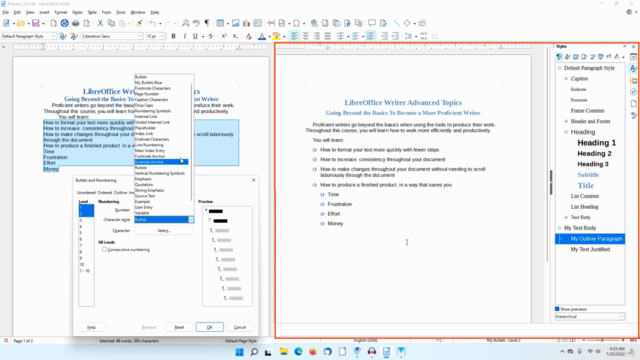
Task: Uncheck Show previews in Styles panel
Action: tap(557, 309)
